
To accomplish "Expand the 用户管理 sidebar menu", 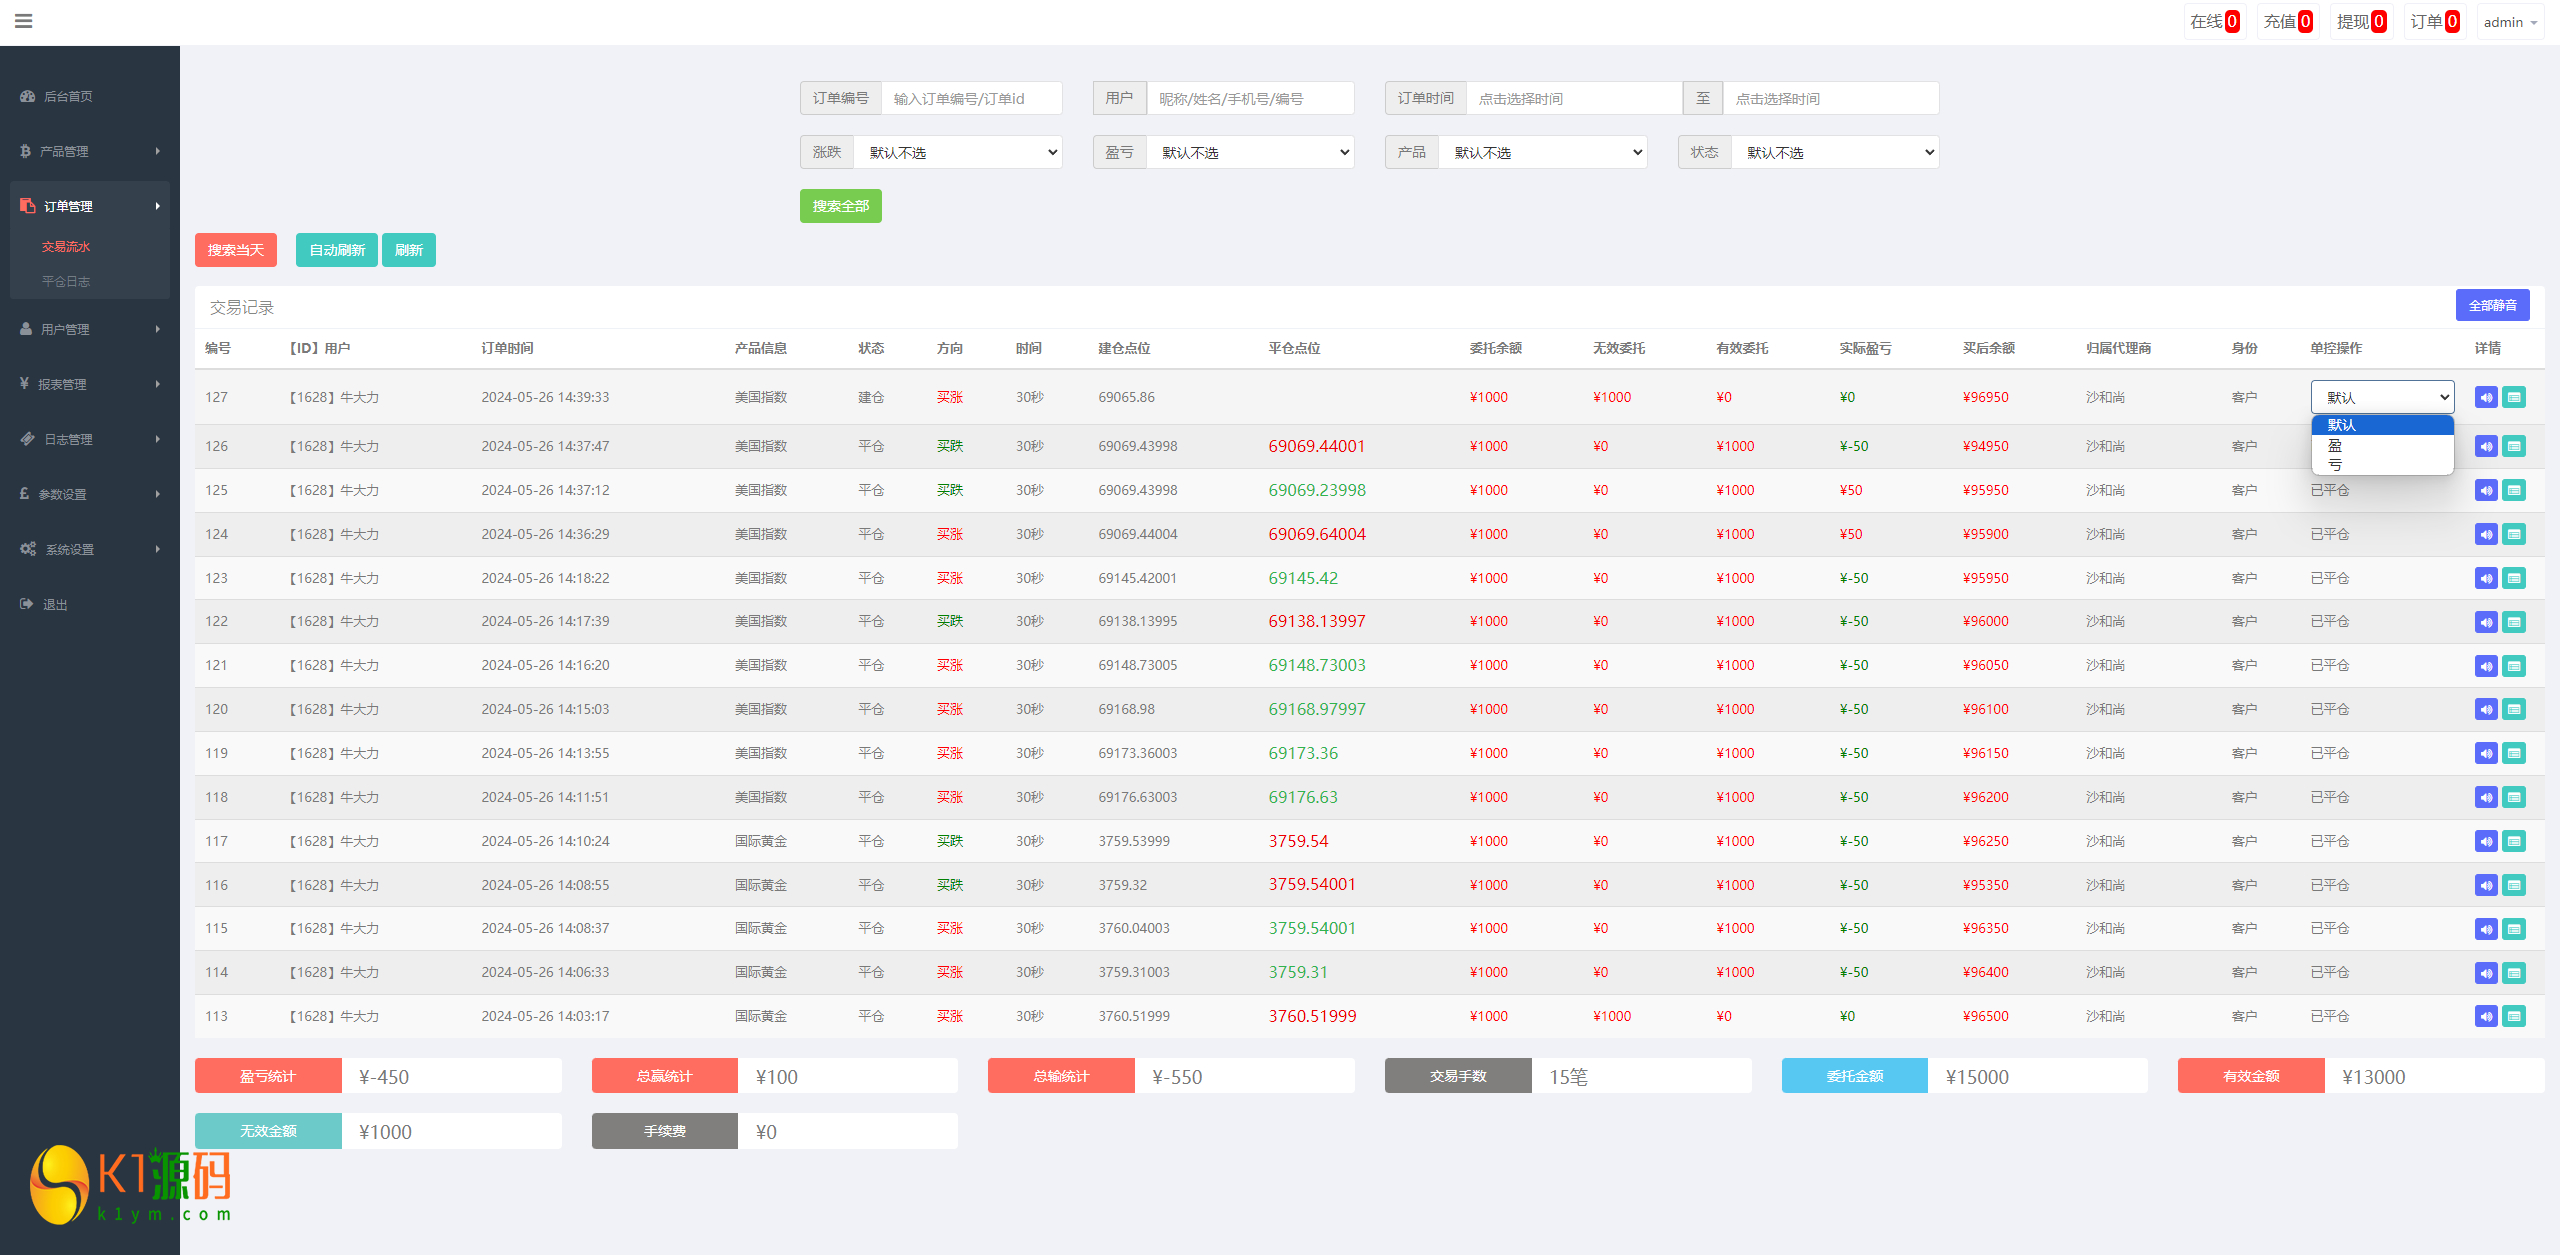I will (x=90, y=329).
